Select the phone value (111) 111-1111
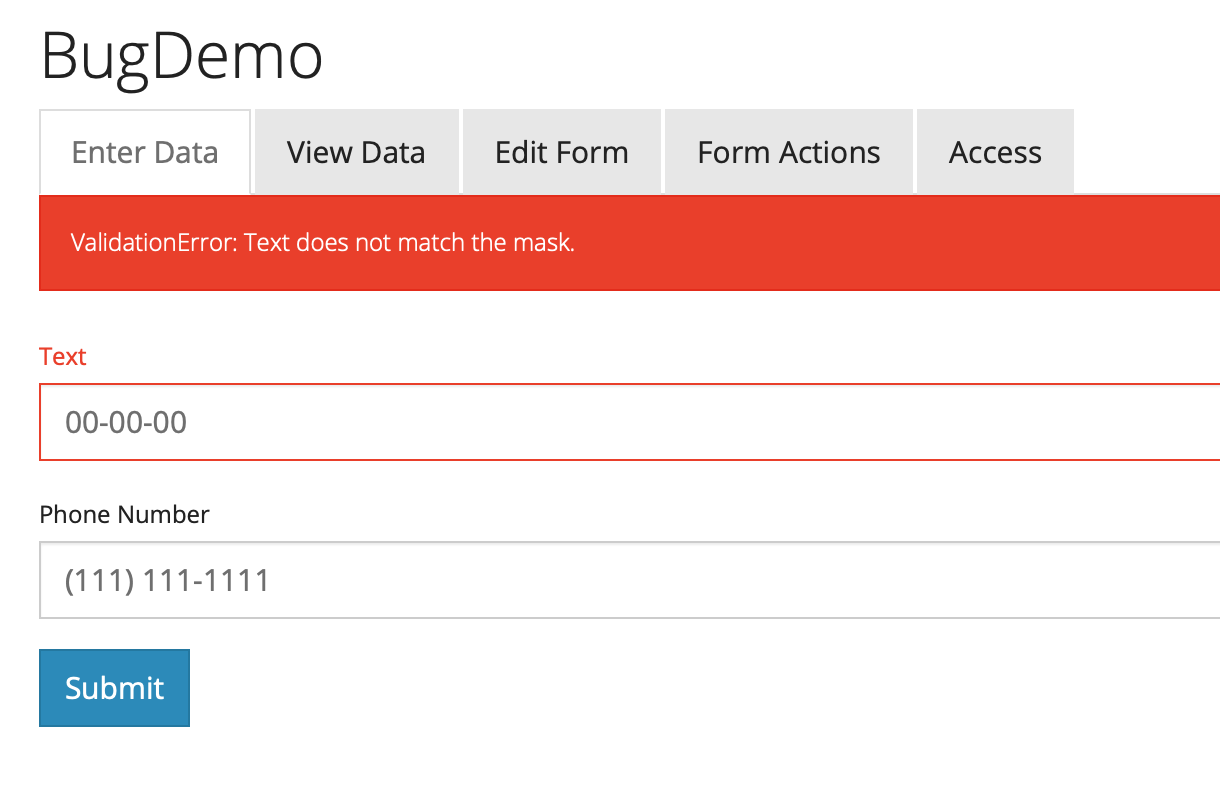1220x804 pixels. point(166,580)
